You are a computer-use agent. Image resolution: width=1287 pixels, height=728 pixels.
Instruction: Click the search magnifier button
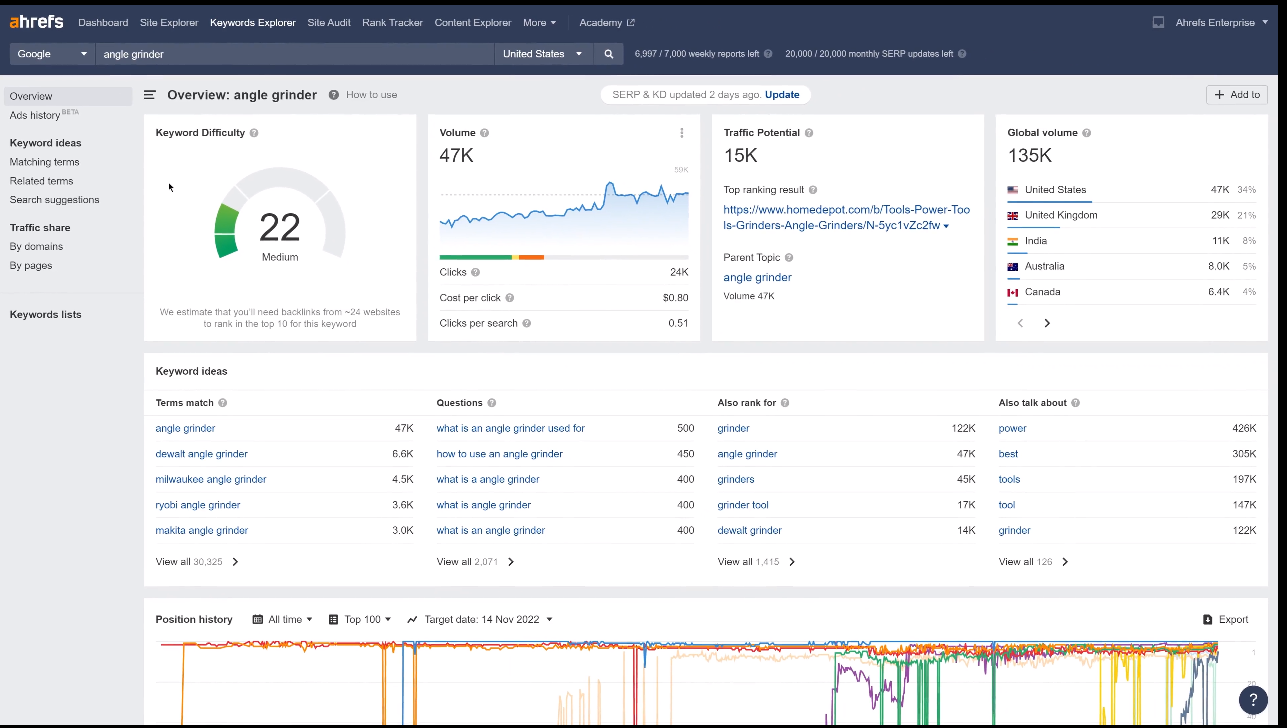coord(608,54)
